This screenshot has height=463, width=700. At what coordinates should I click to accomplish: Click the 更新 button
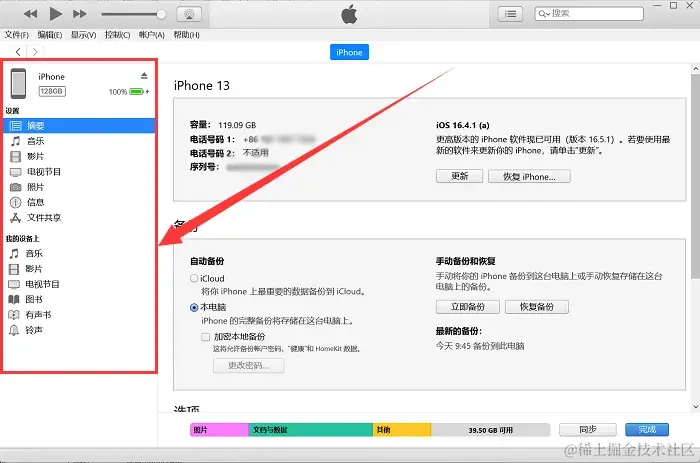click(x=459, y=176)
